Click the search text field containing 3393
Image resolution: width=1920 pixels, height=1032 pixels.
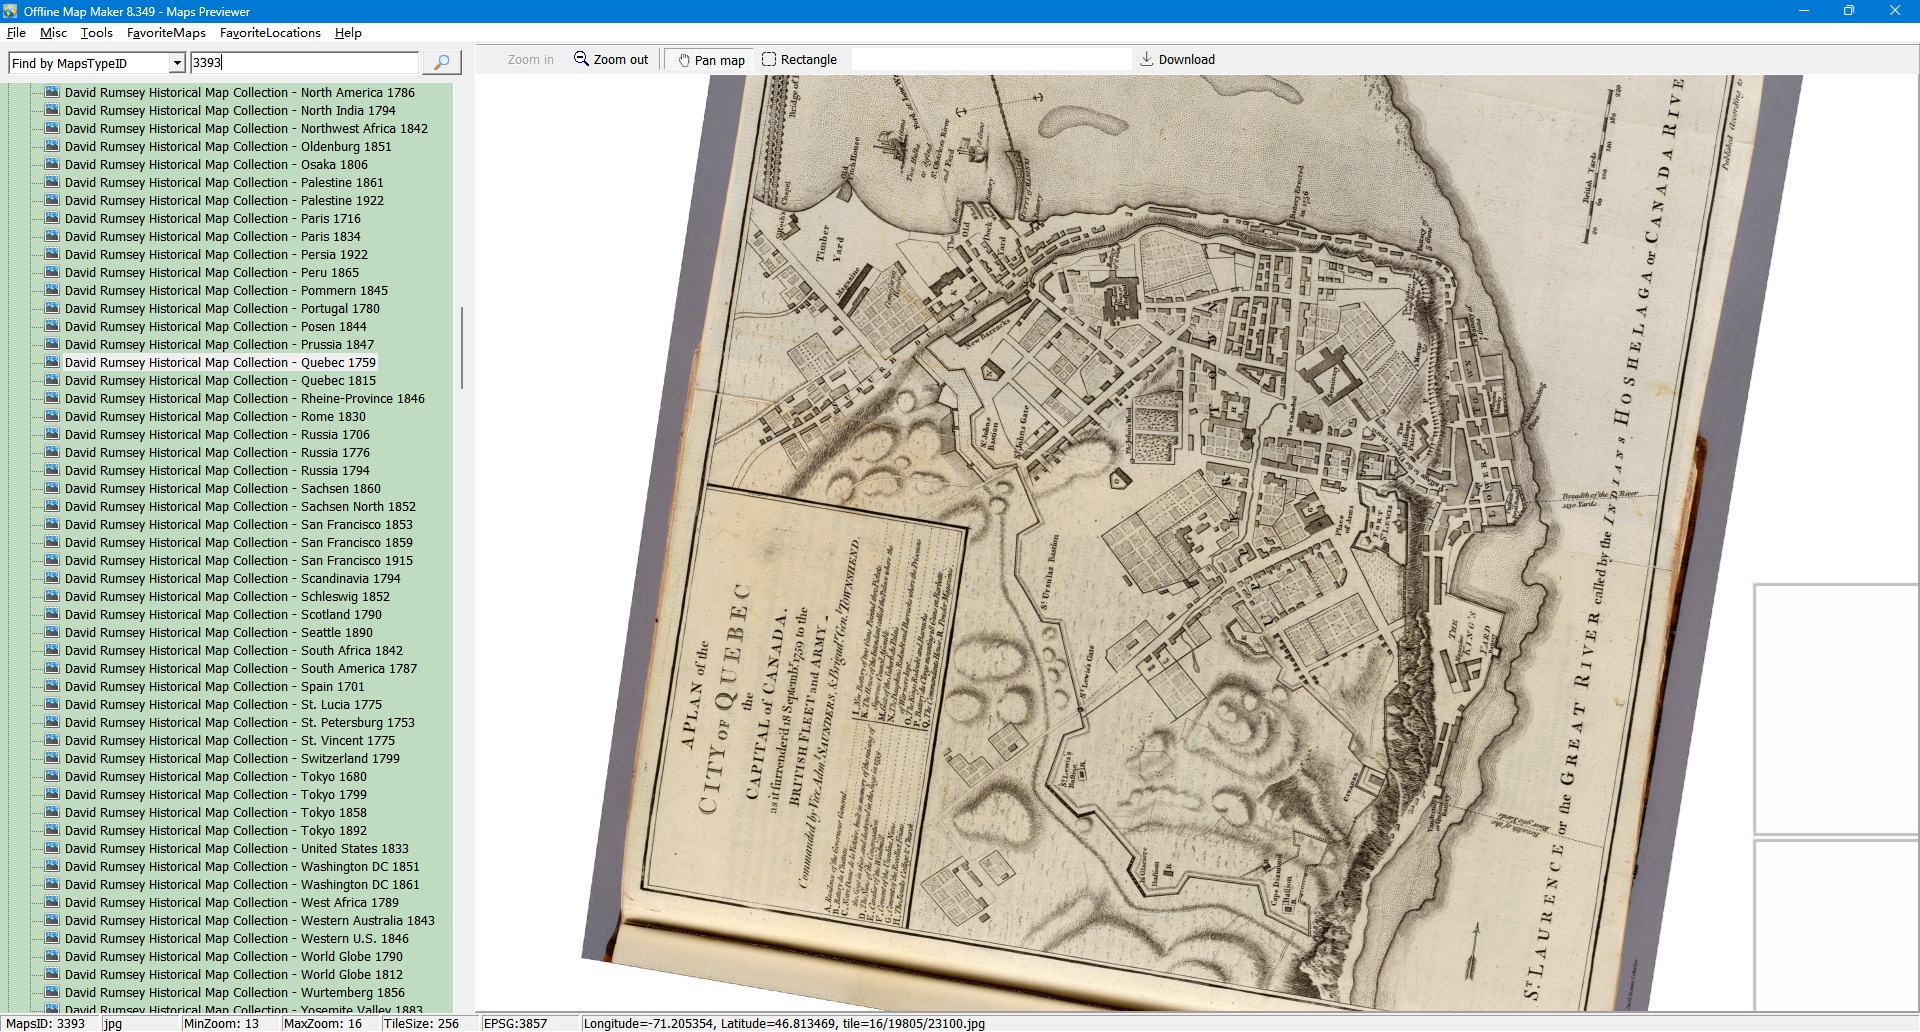click(304, 62)
